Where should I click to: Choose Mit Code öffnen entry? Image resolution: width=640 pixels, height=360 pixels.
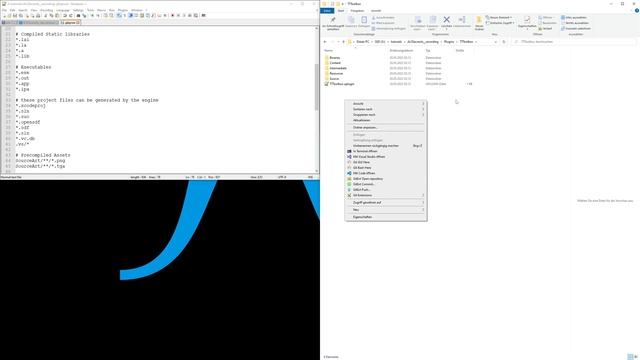(x=385, y=173)
